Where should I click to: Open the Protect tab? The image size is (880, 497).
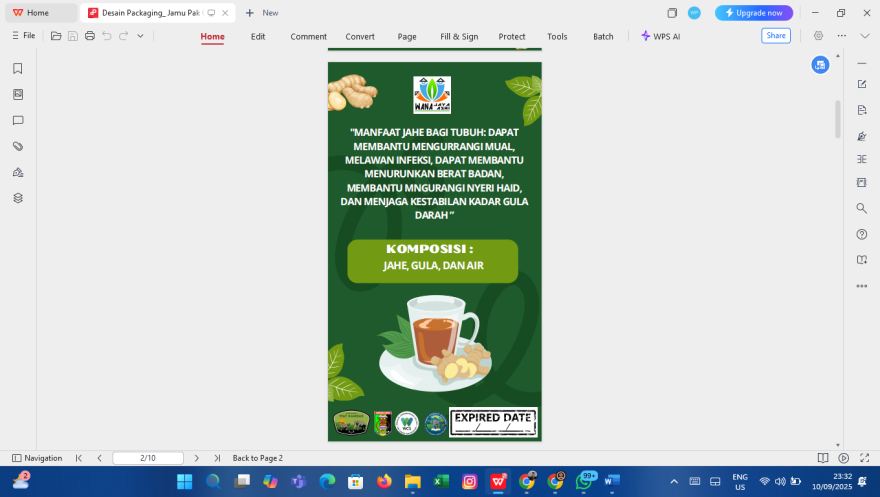(x=512, y=37)
